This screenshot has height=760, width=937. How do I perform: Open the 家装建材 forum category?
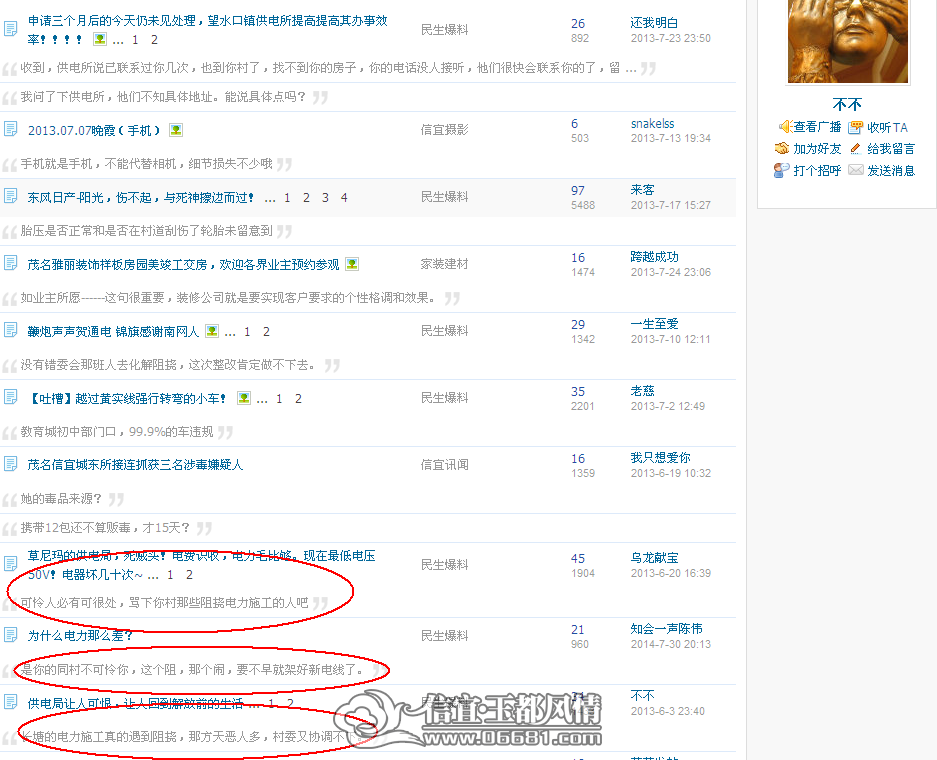[x=445, y=263]
